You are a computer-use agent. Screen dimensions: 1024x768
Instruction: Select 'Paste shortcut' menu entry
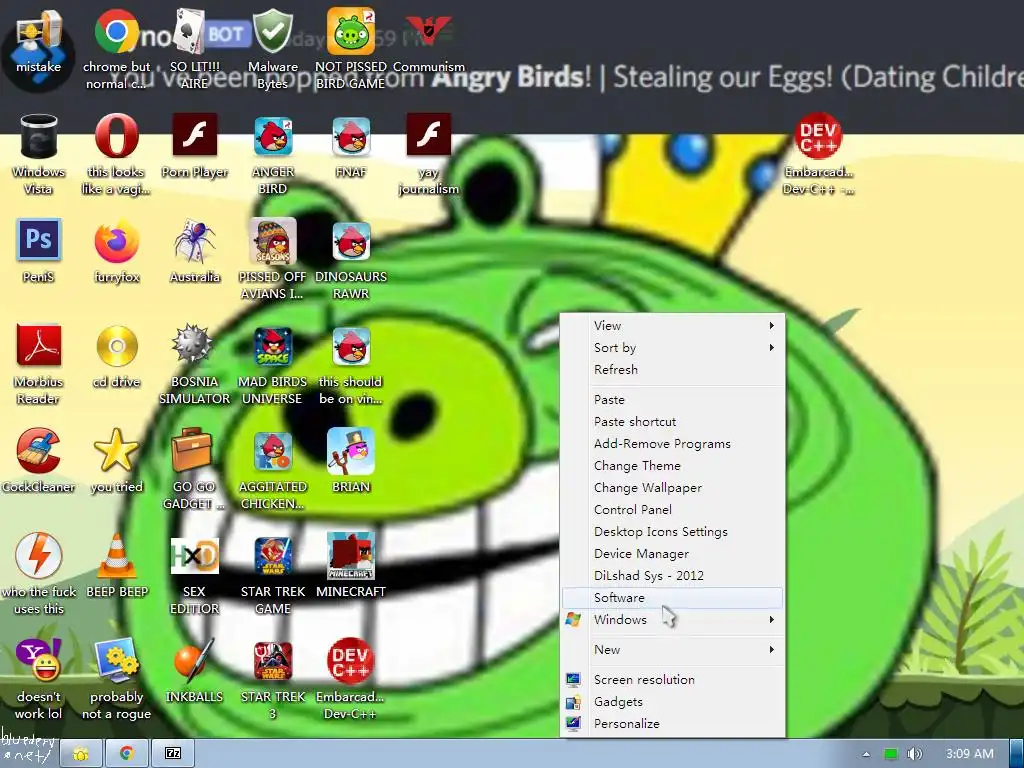point(673,421)
